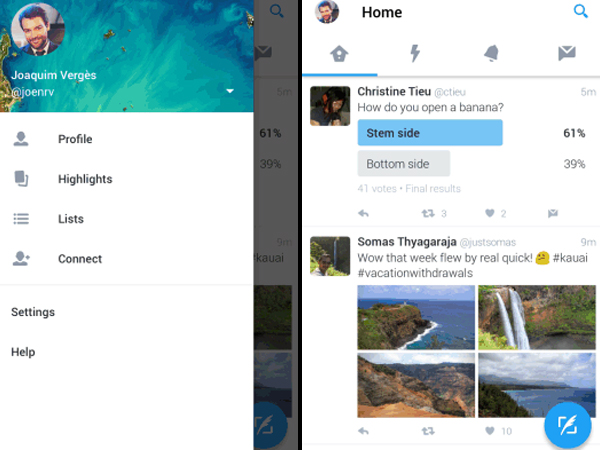
Task: Like Somas Thyagaraja's kauai tweet
Action: pyautogui.click(x=490, y=431)
